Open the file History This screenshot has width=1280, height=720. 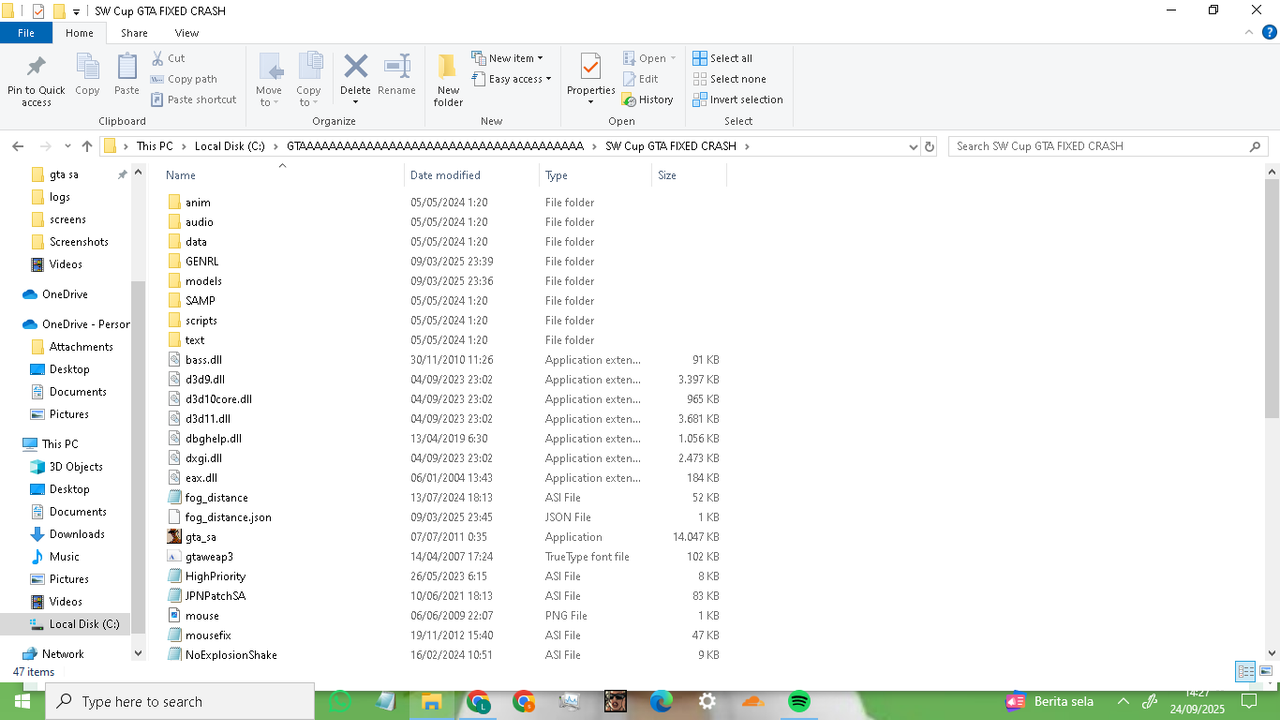tap(647, 100)
